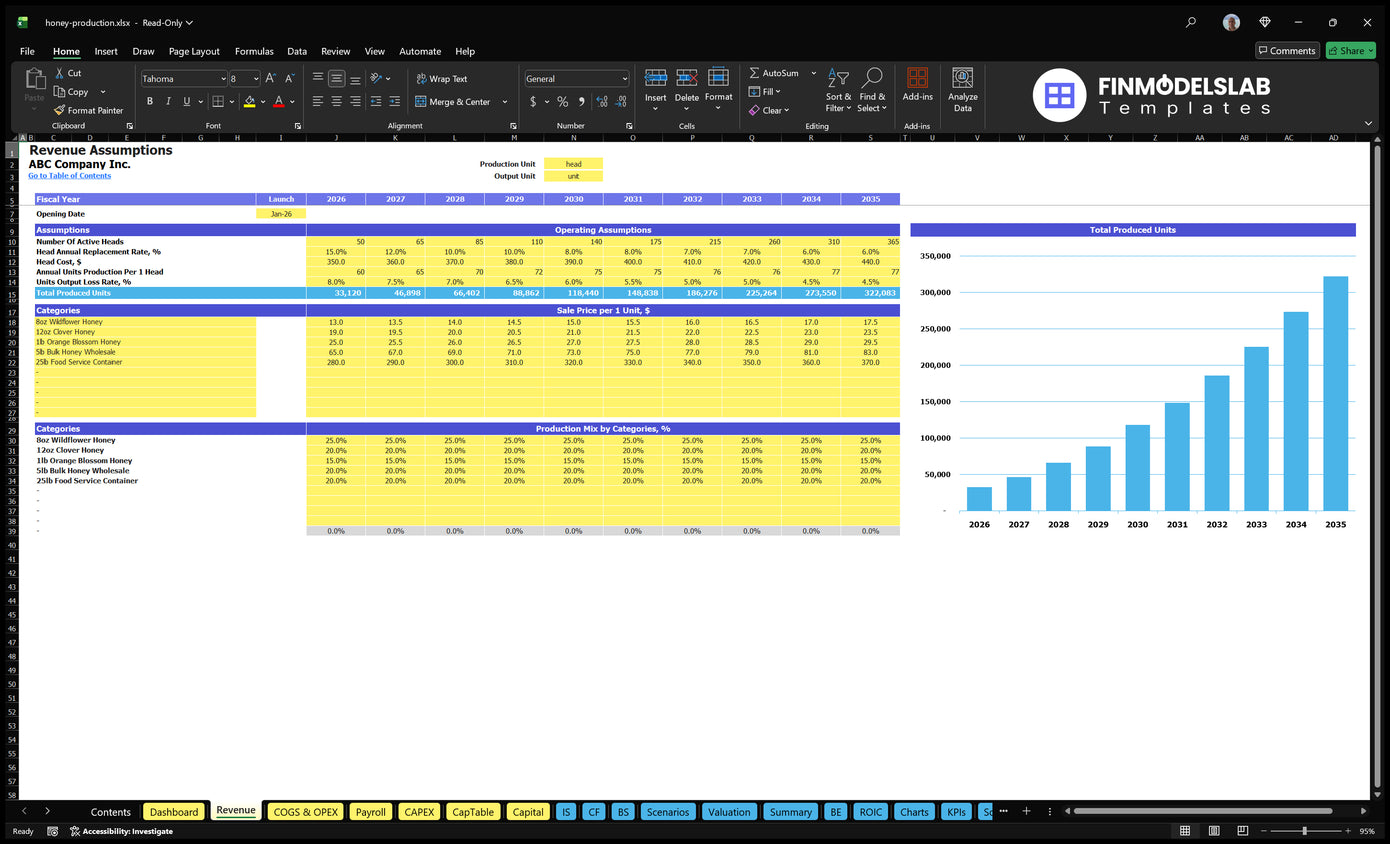
Task: Open the File menu
Action: click(x=27, y=51)
